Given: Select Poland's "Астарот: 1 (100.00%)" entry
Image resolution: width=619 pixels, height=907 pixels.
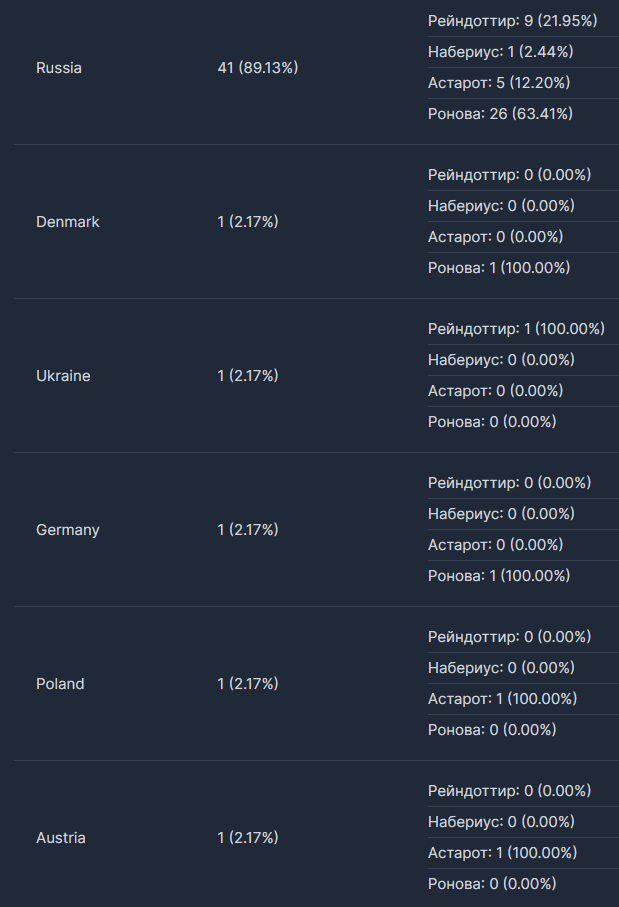Looking at the screenshot, I should point(503,699).
